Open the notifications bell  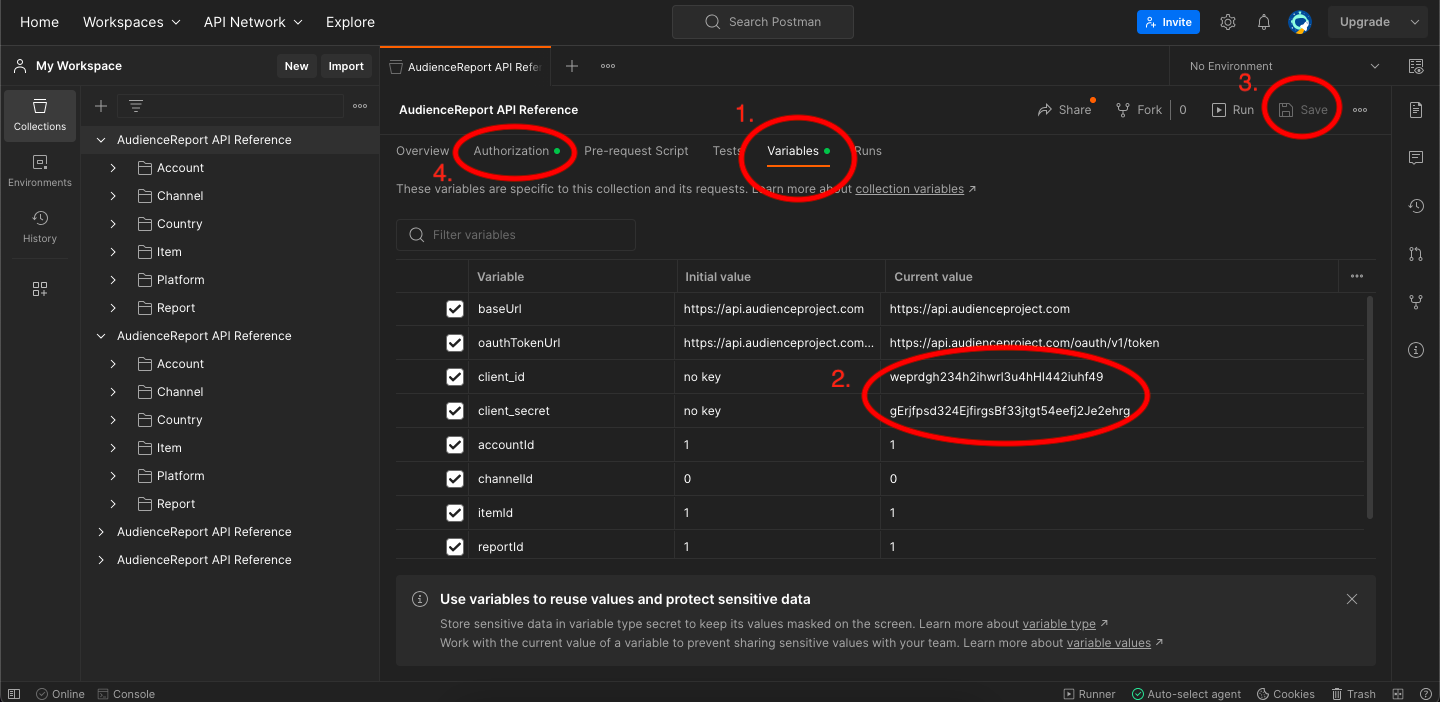click(x=1264, y=22)
